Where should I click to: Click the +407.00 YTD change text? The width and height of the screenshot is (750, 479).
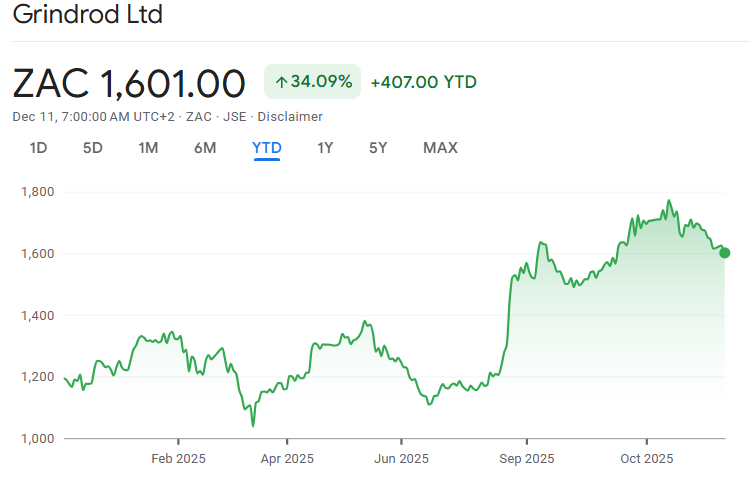[x=423, y=82]
